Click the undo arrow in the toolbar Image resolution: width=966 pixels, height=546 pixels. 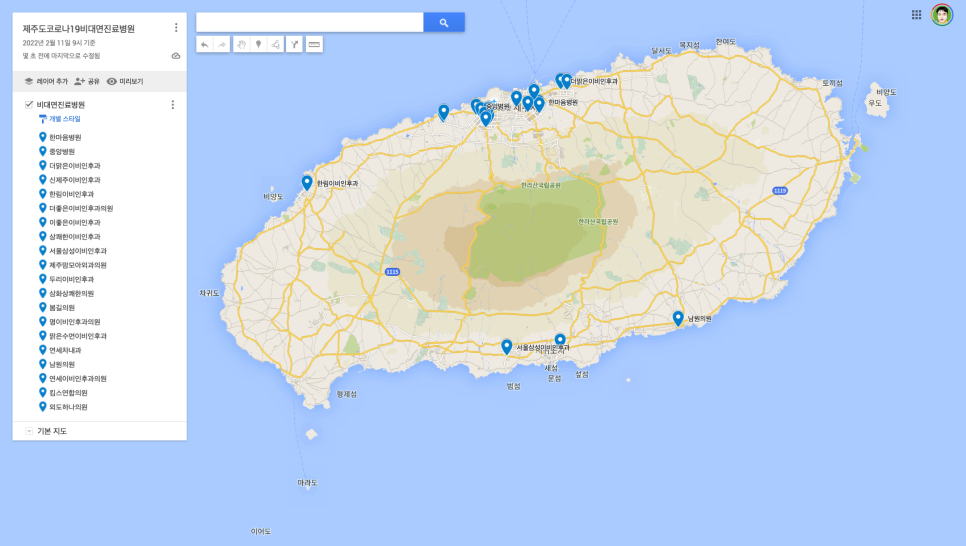pos(205,44)
